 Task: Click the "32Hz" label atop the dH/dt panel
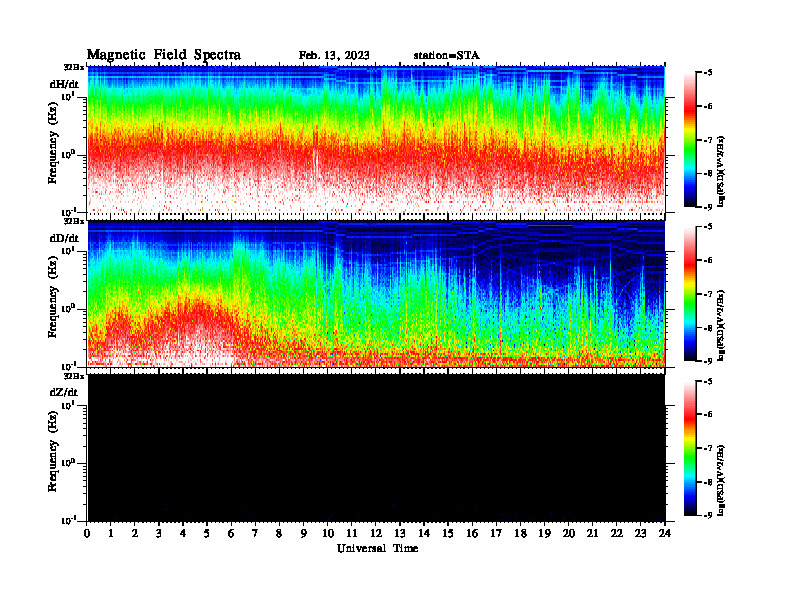click(74, 67)
